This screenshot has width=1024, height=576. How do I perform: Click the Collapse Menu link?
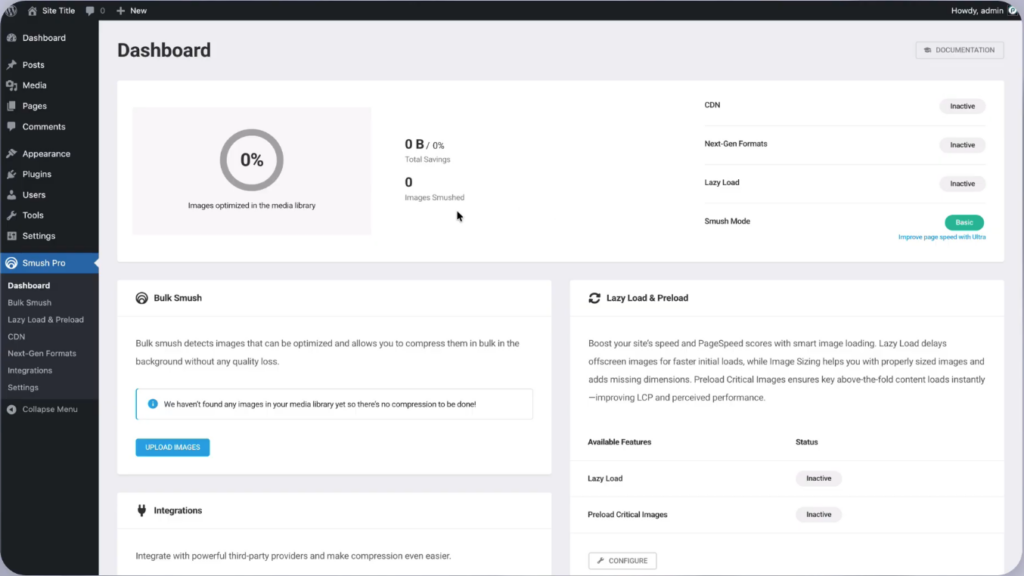50,409
